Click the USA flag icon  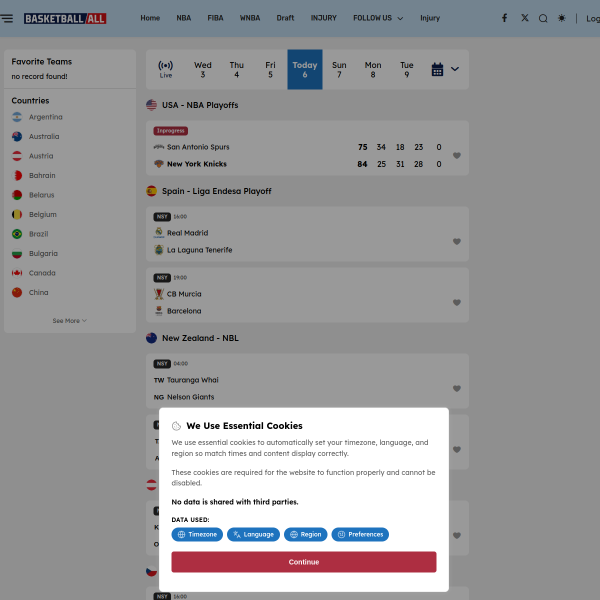[152, 105]
